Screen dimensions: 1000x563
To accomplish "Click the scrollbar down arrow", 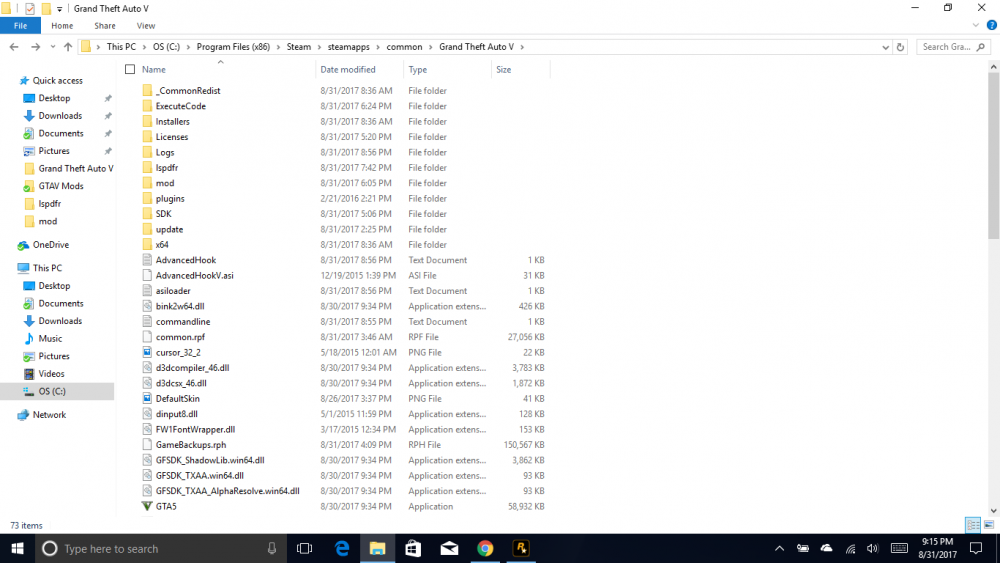I will click(x=994, y=511).
